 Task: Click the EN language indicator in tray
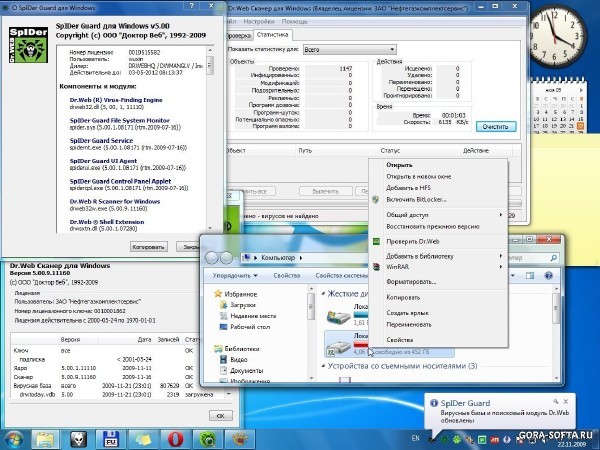point(416,439)
